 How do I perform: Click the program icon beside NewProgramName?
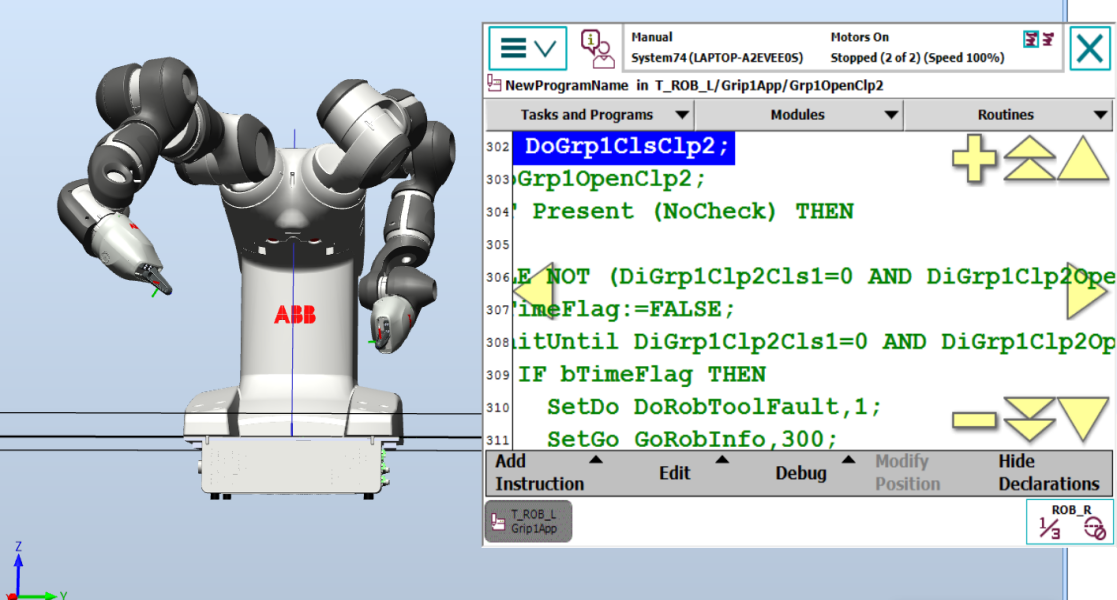click(494, 84)
